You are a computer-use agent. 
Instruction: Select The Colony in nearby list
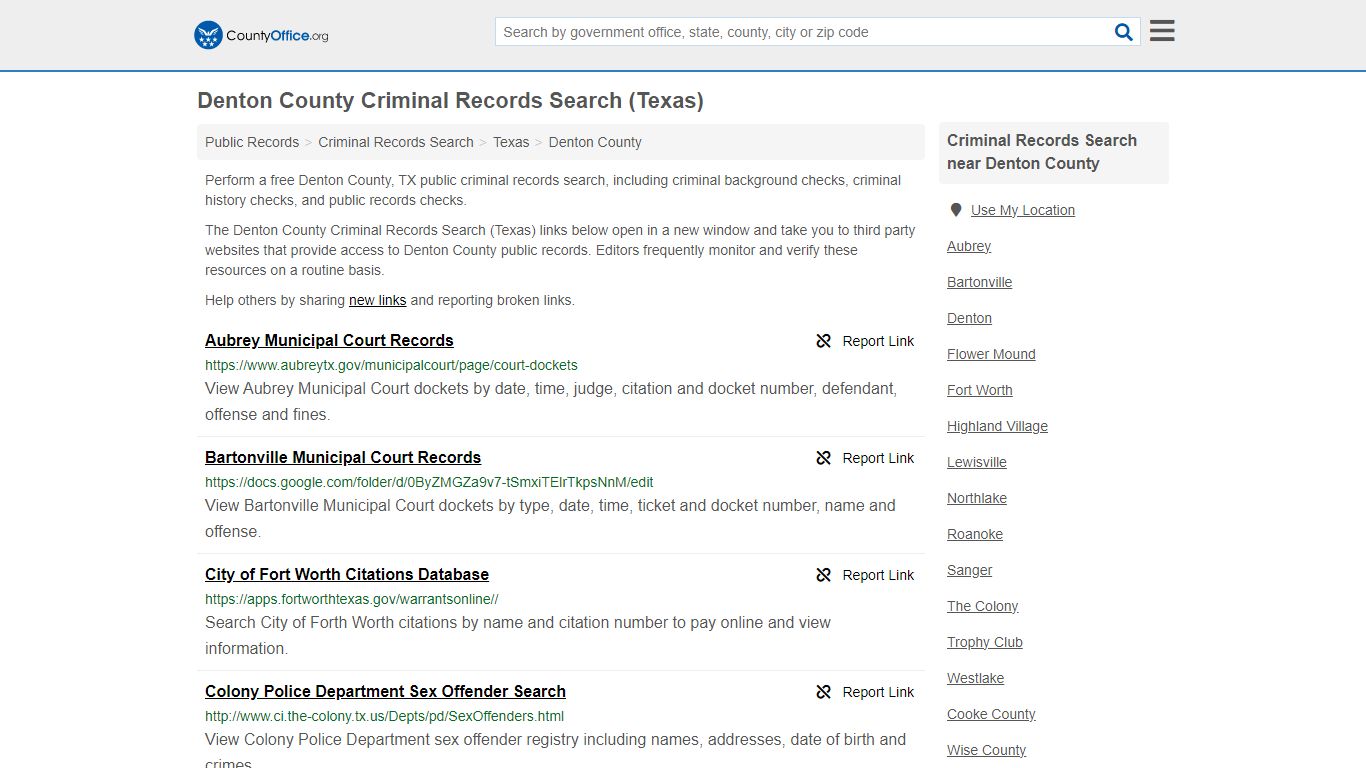983,606
